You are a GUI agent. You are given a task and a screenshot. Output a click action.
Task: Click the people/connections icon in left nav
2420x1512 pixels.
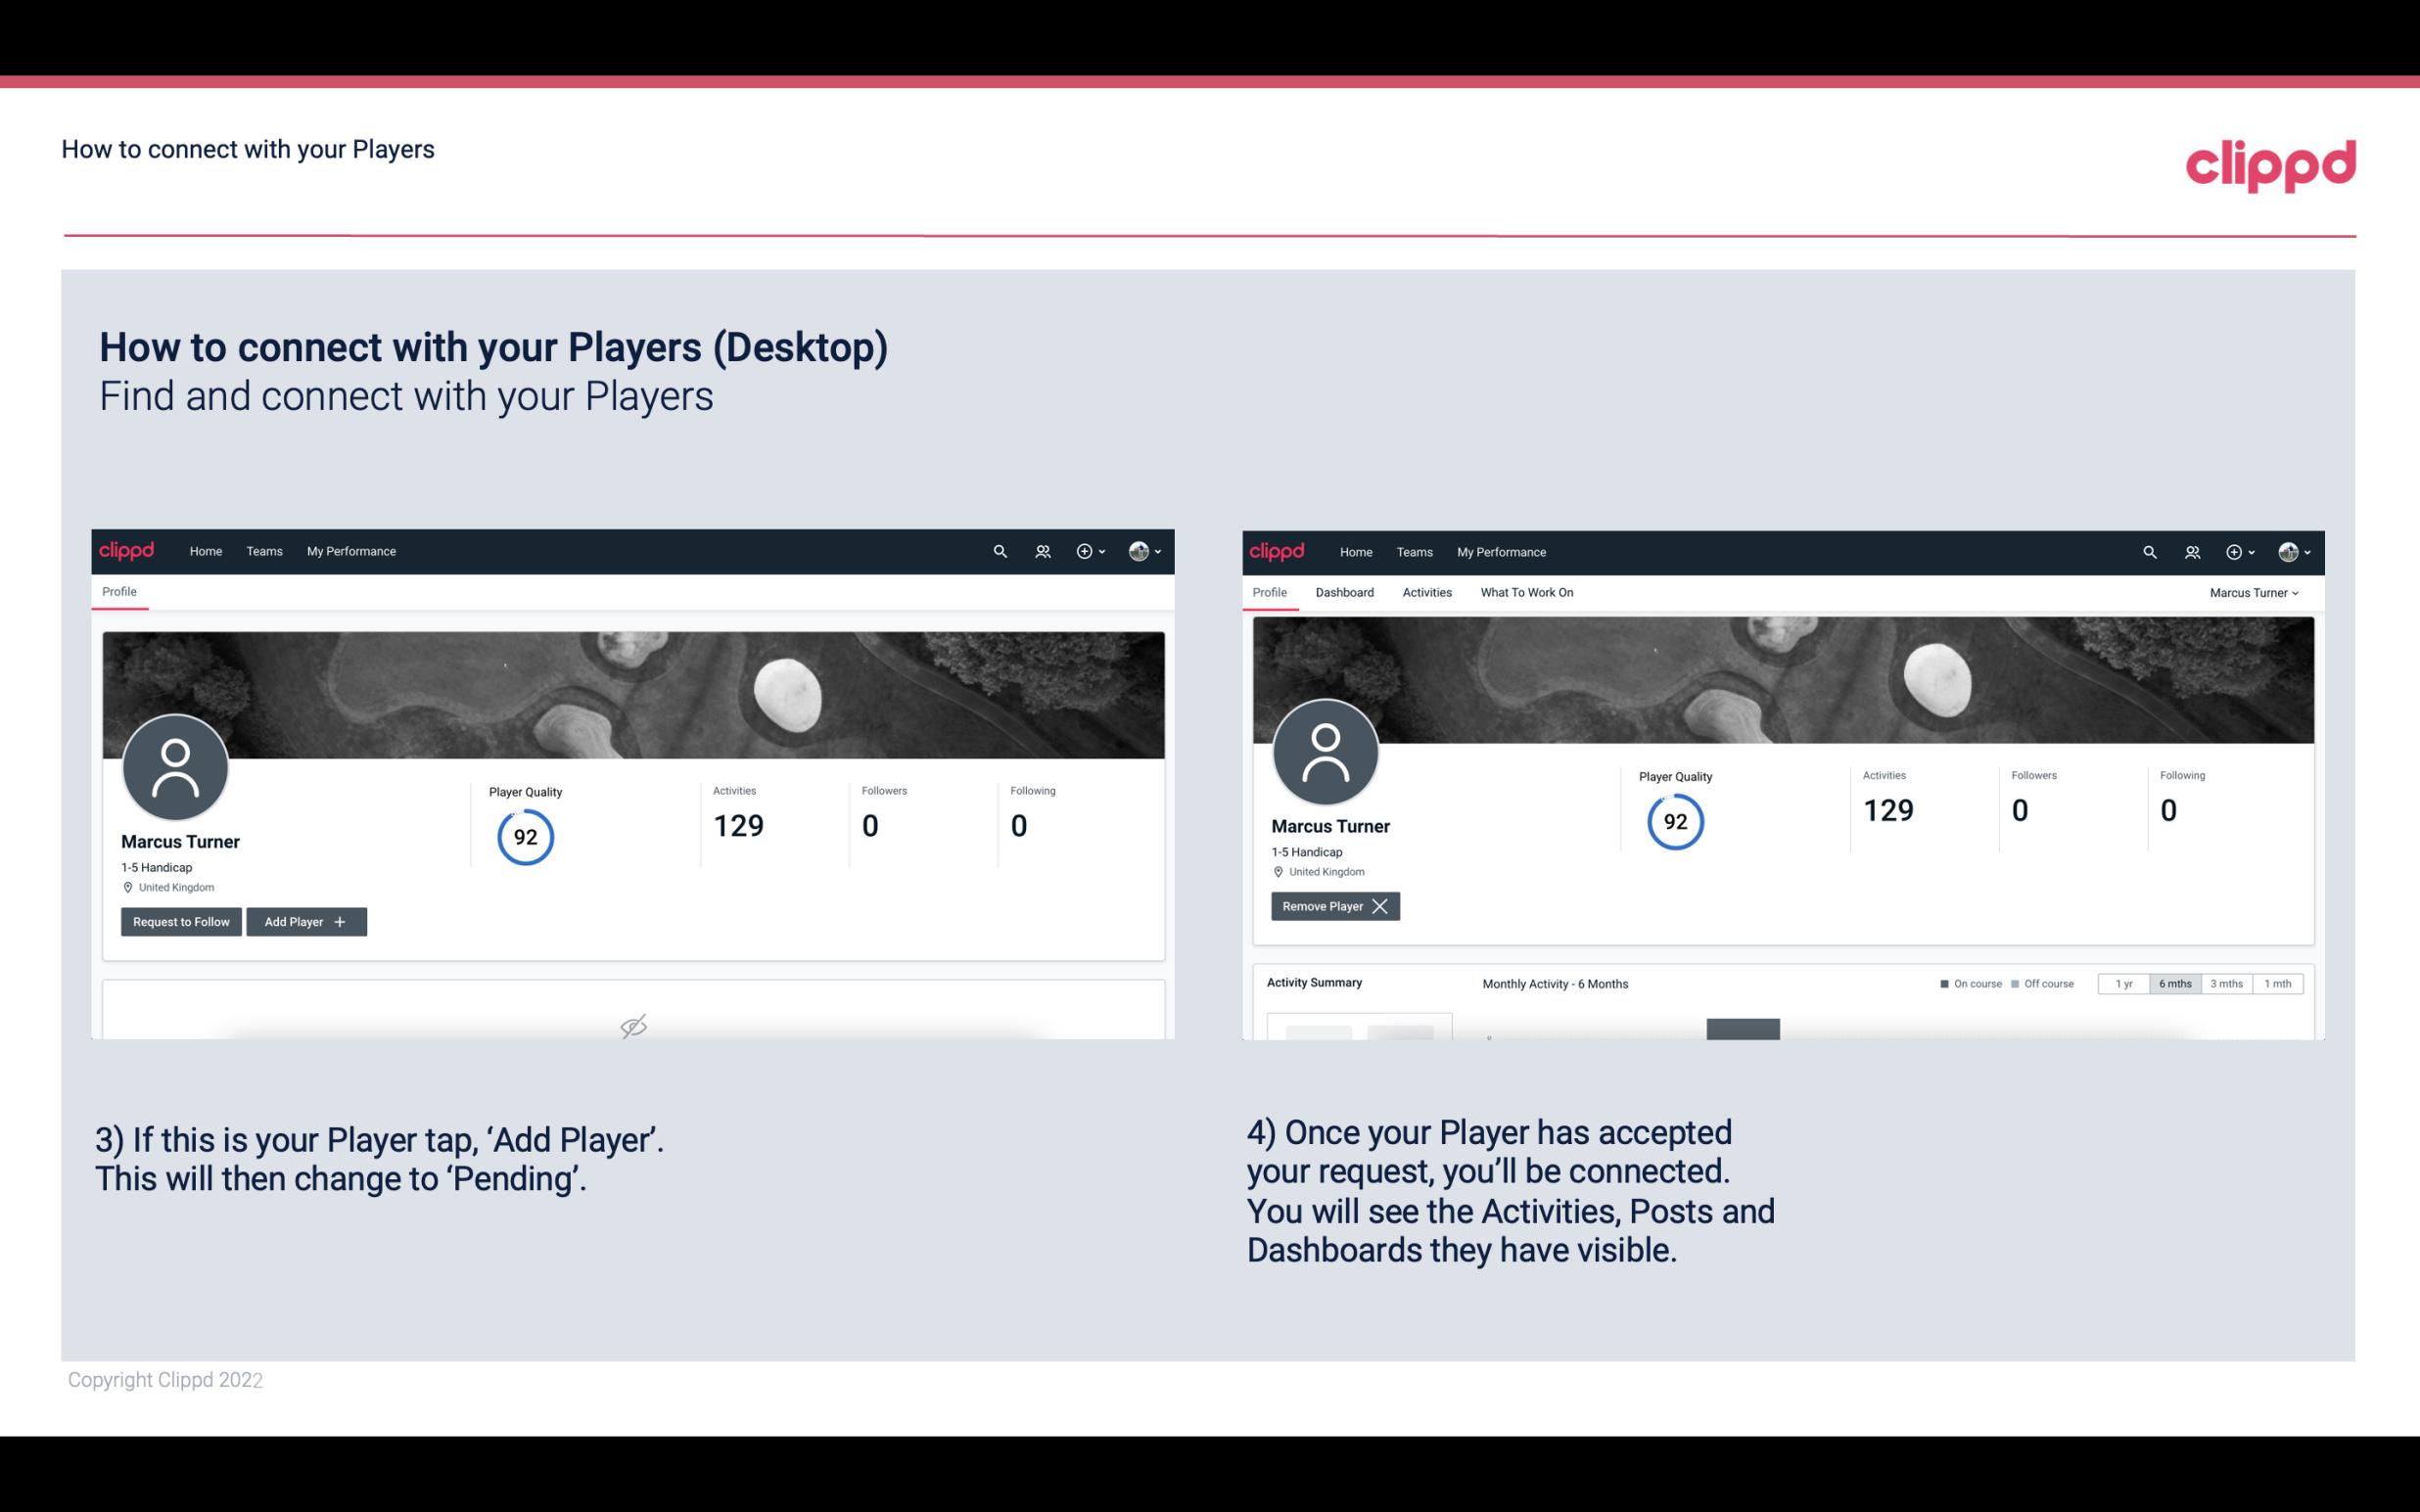click(x=1039, y=552)
